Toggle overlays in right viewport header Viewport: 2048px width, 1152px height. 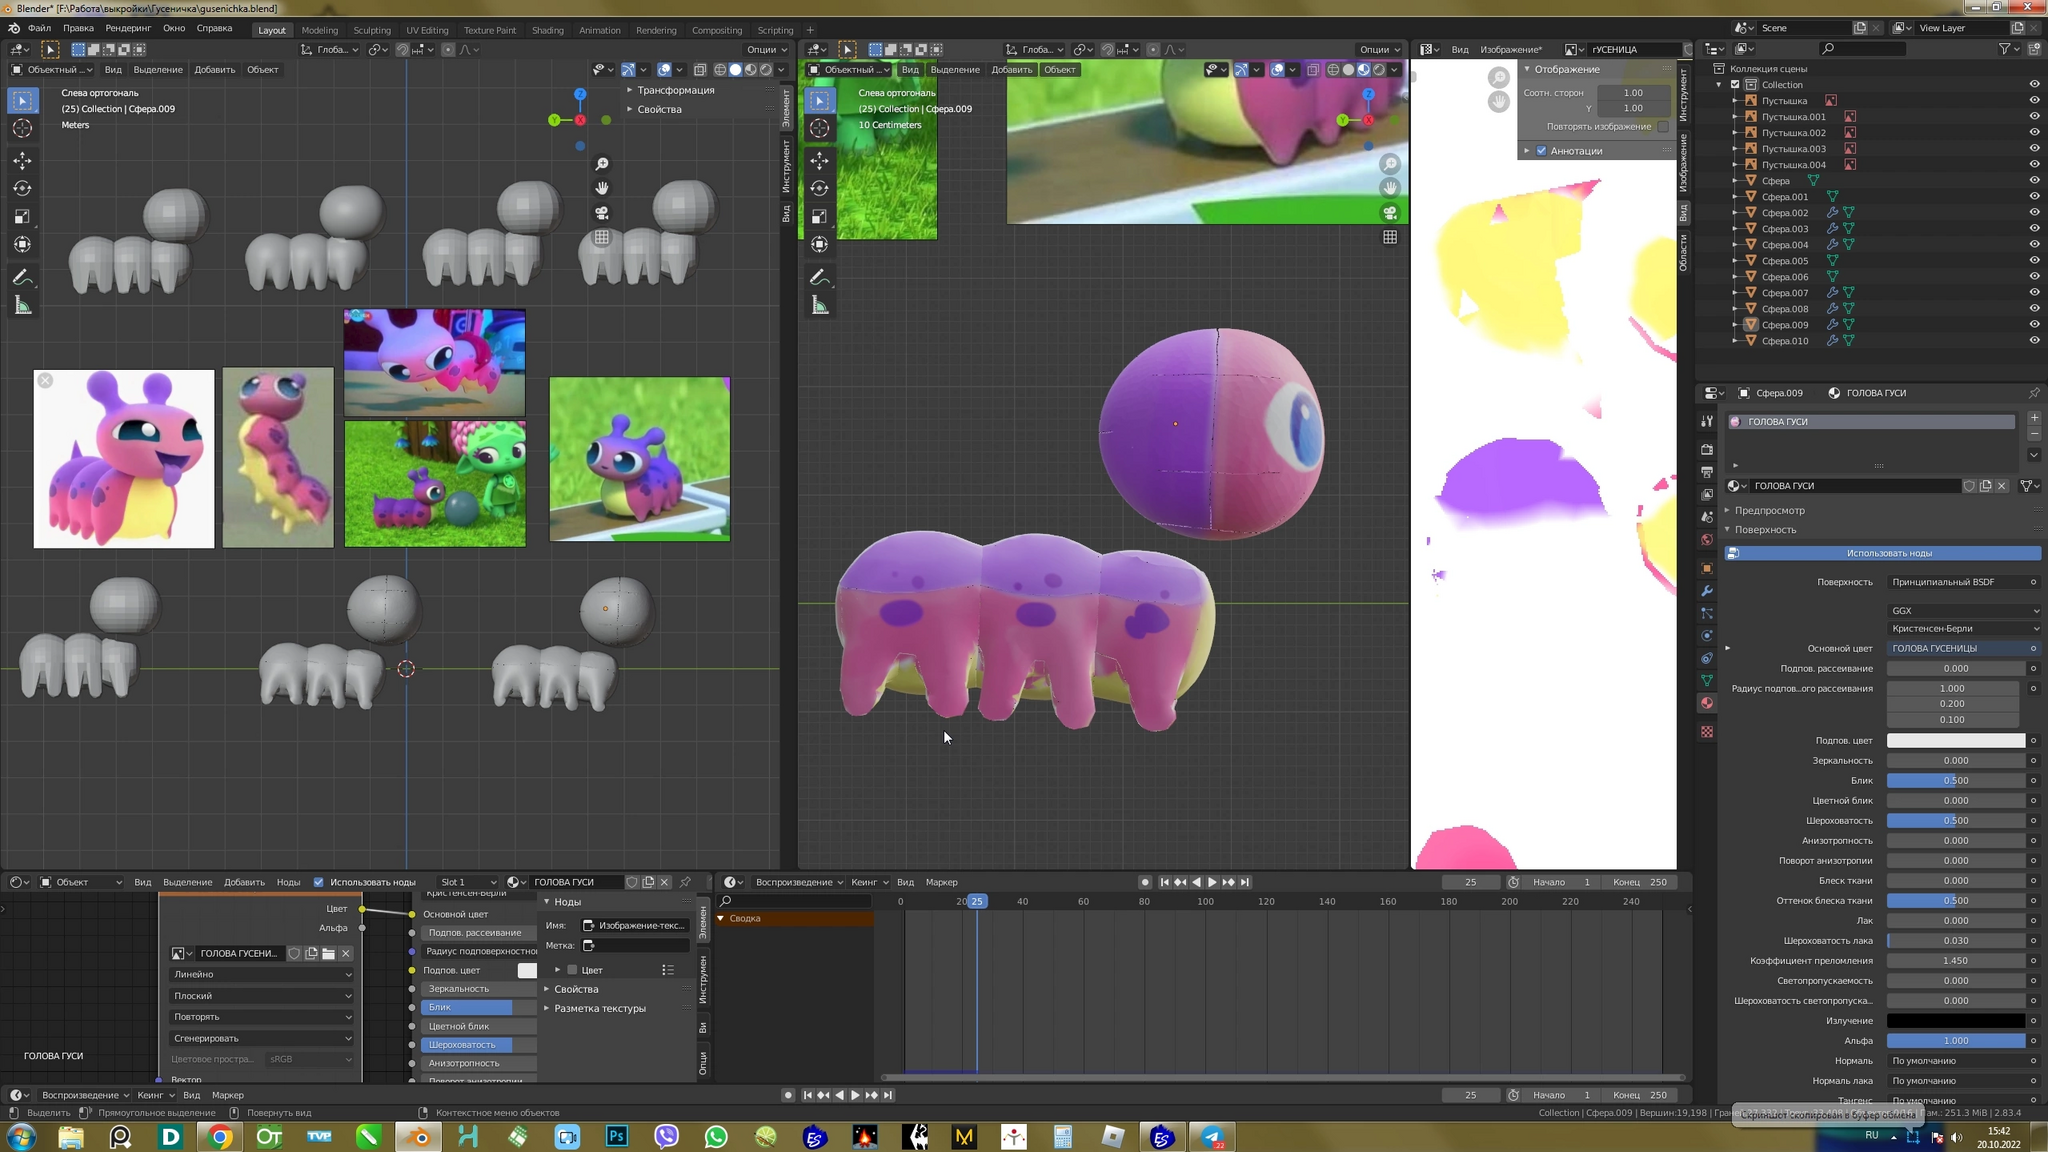point(1277,70)
